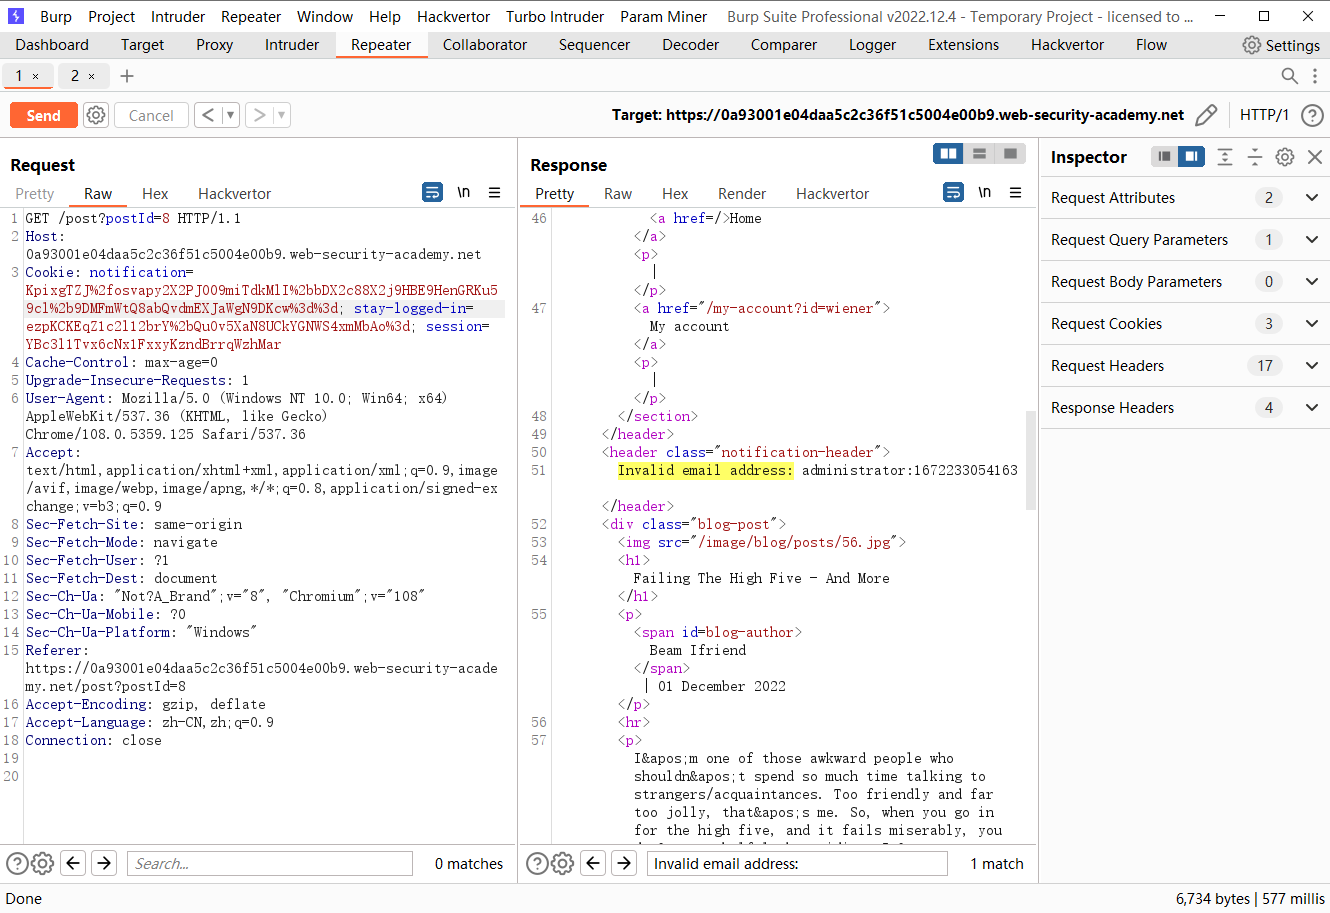Switch to Comparer tab
Screen dimensions: 1330x913
point(784,45)
